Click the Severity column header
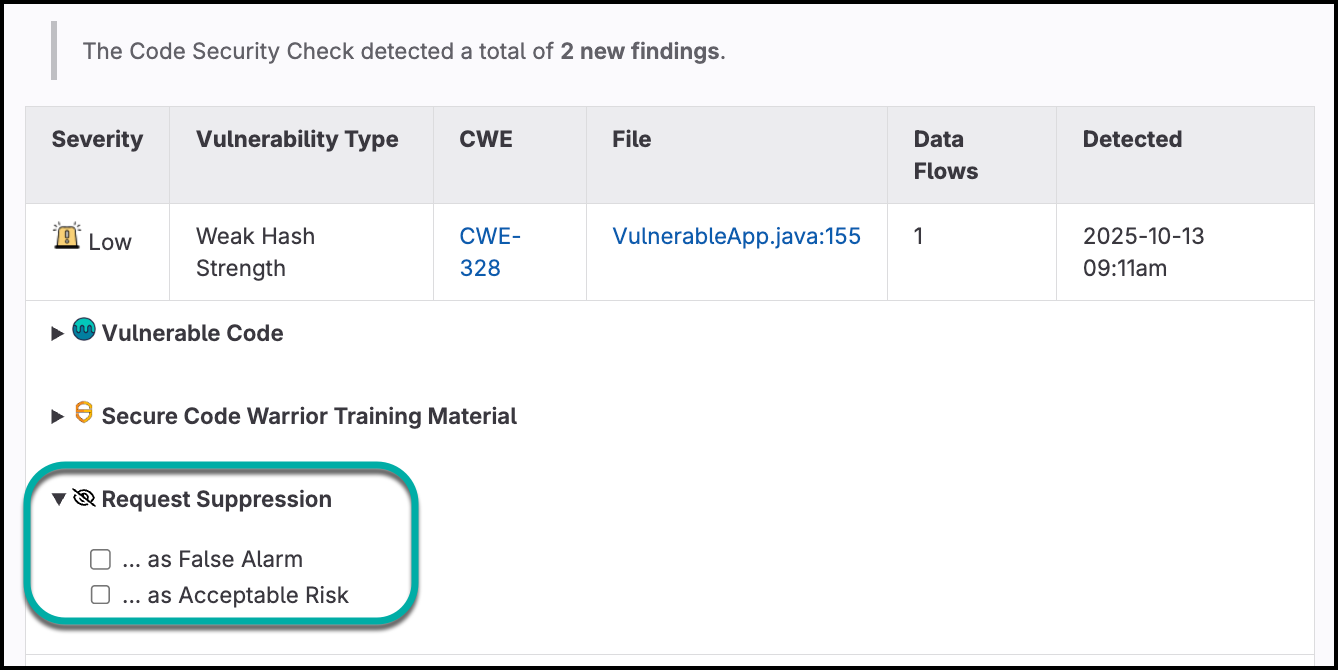This screenshot has width=1338, height=670. tap(97, 139)
